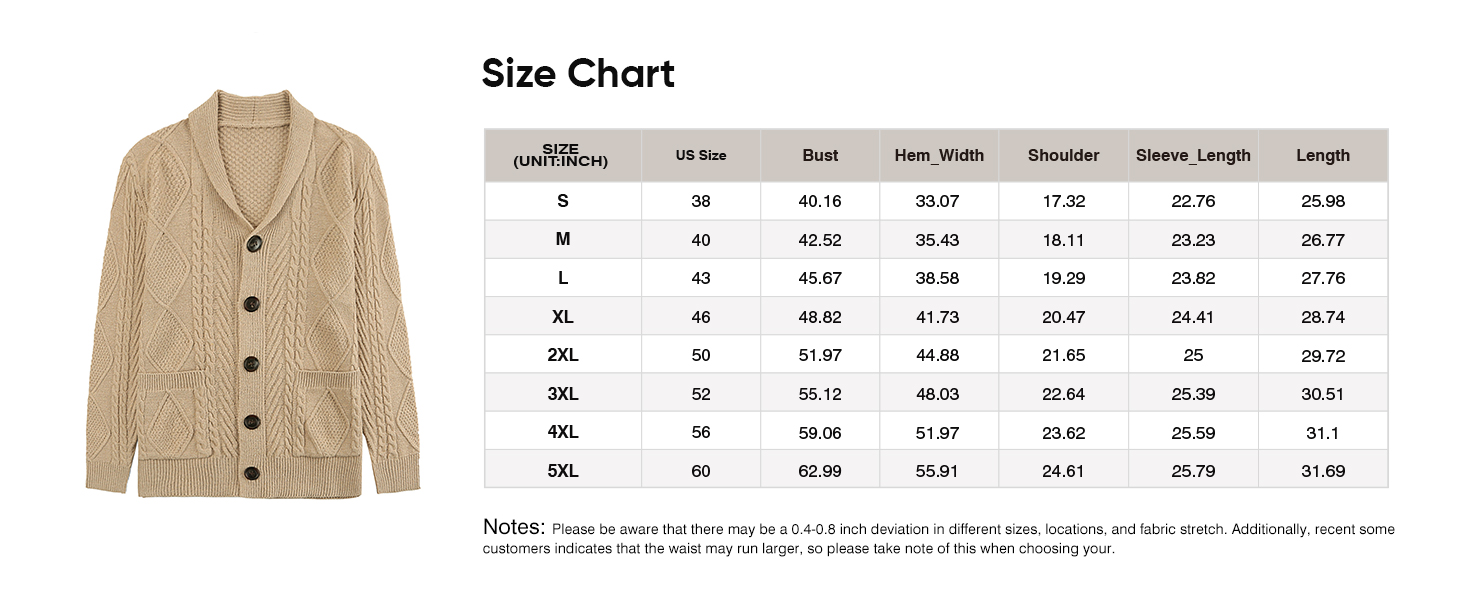
Task: Click the 2XL size row label
Action: [563, 356]
